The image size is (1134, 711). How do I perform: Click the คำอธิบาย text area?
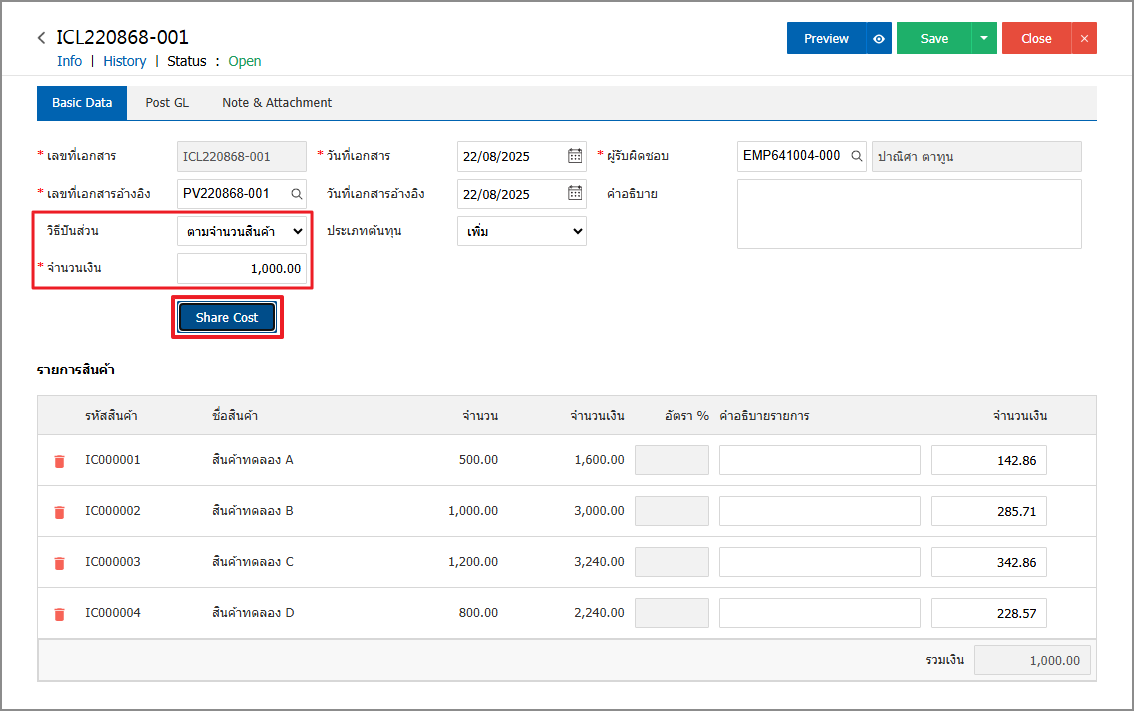[908, 214]
